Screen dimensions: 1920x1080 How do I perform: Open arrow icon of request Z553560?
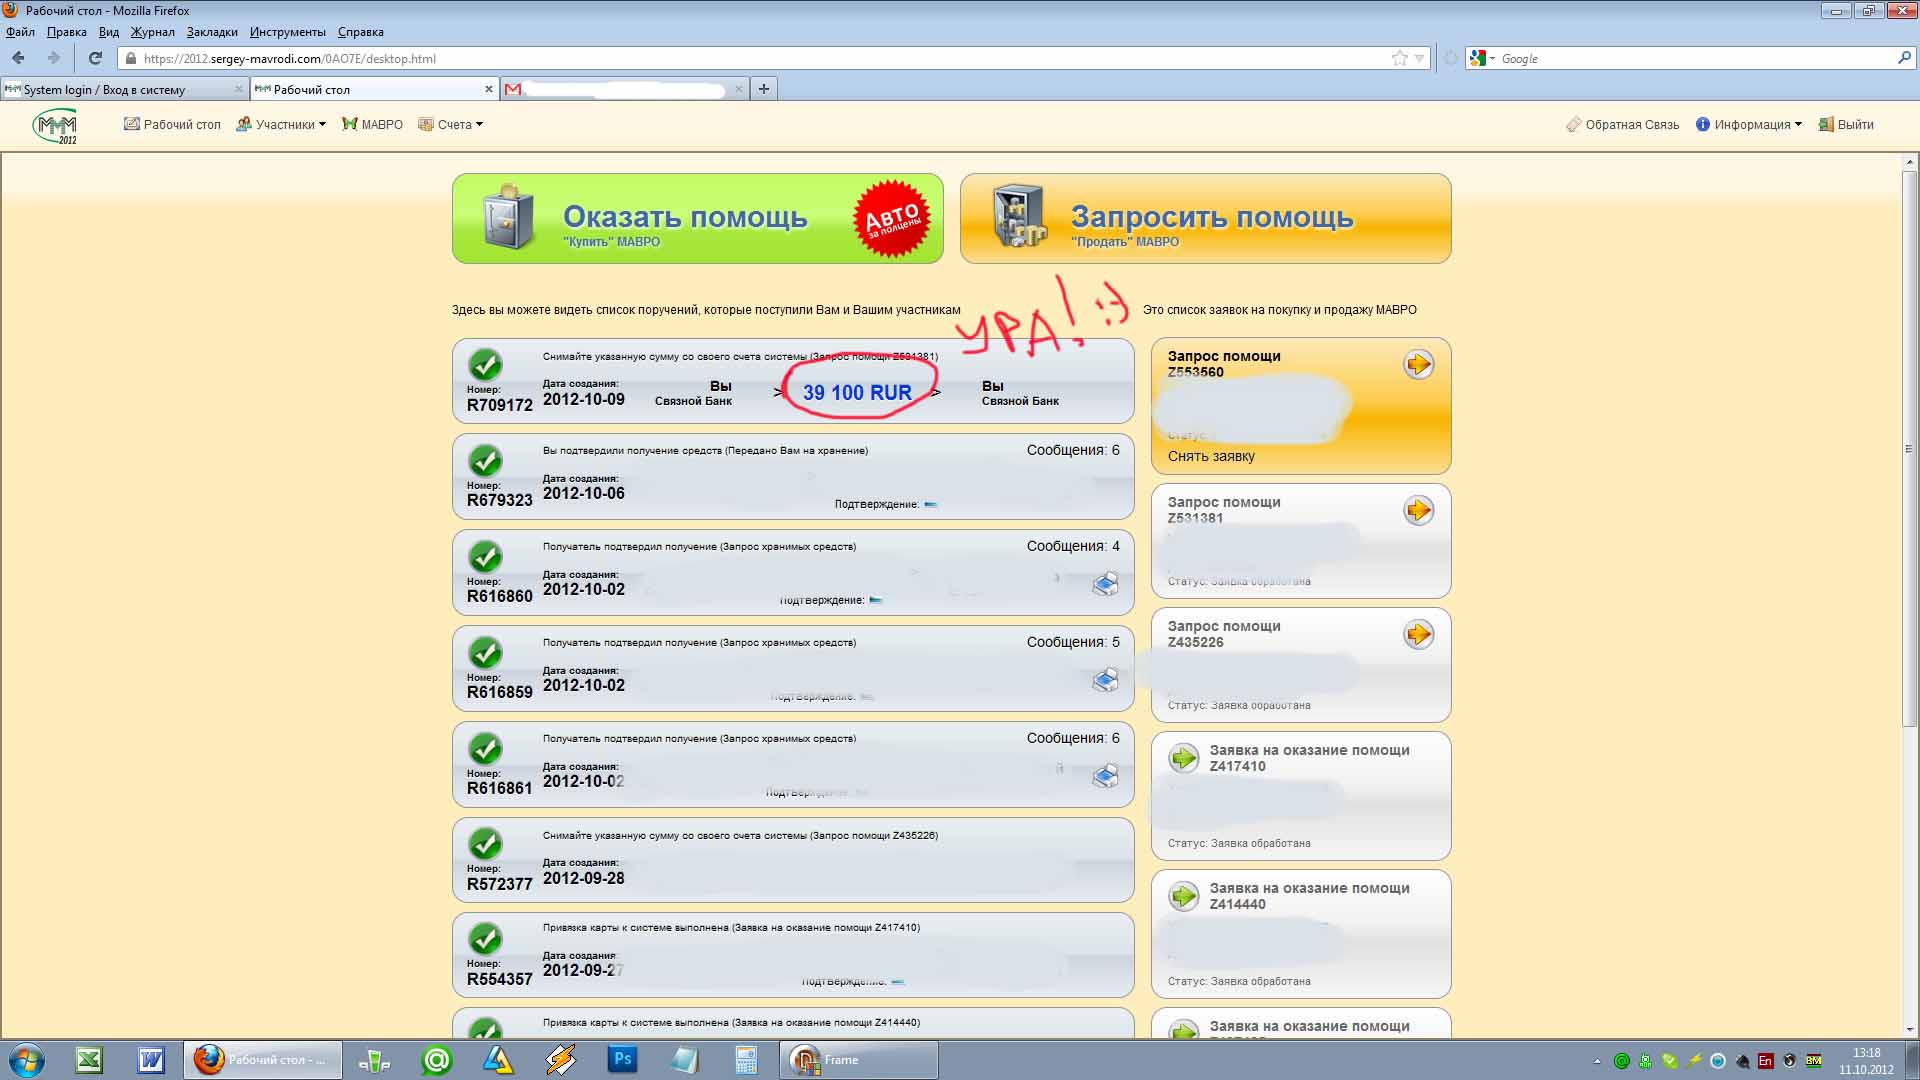click(x=1418, y=364)
